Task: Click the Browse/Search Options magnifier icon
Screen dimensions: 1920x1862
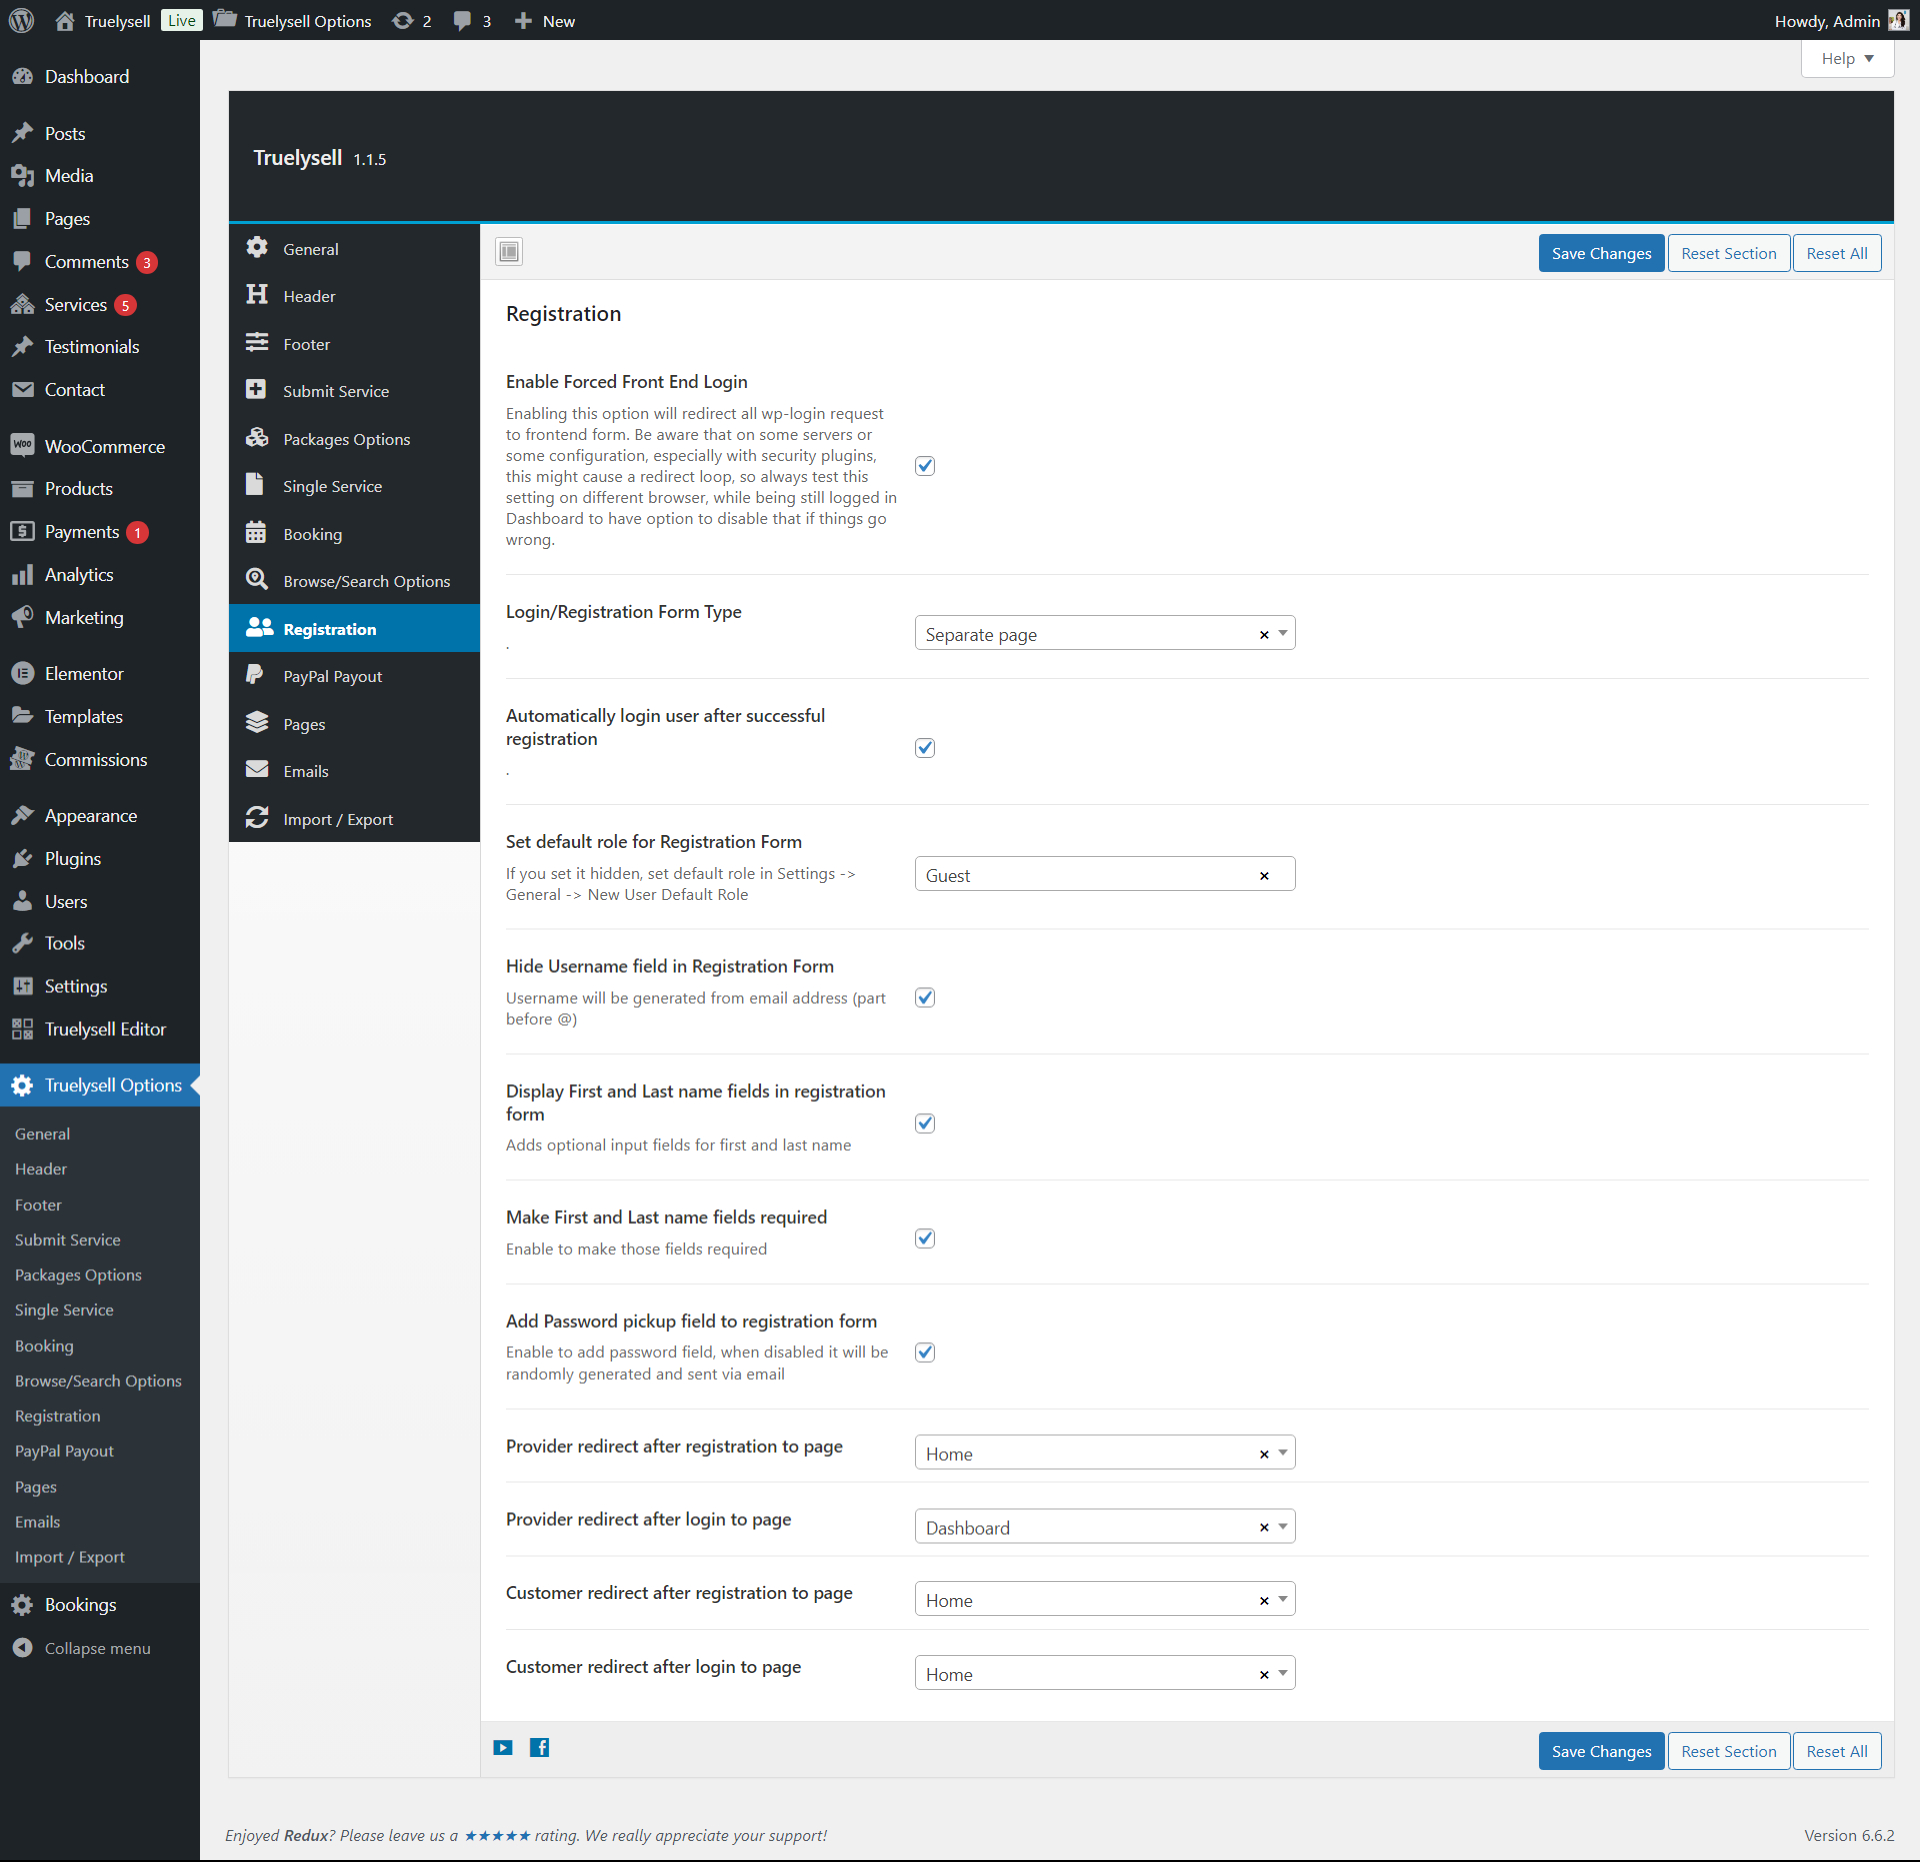Action: (x=257, y=580)
